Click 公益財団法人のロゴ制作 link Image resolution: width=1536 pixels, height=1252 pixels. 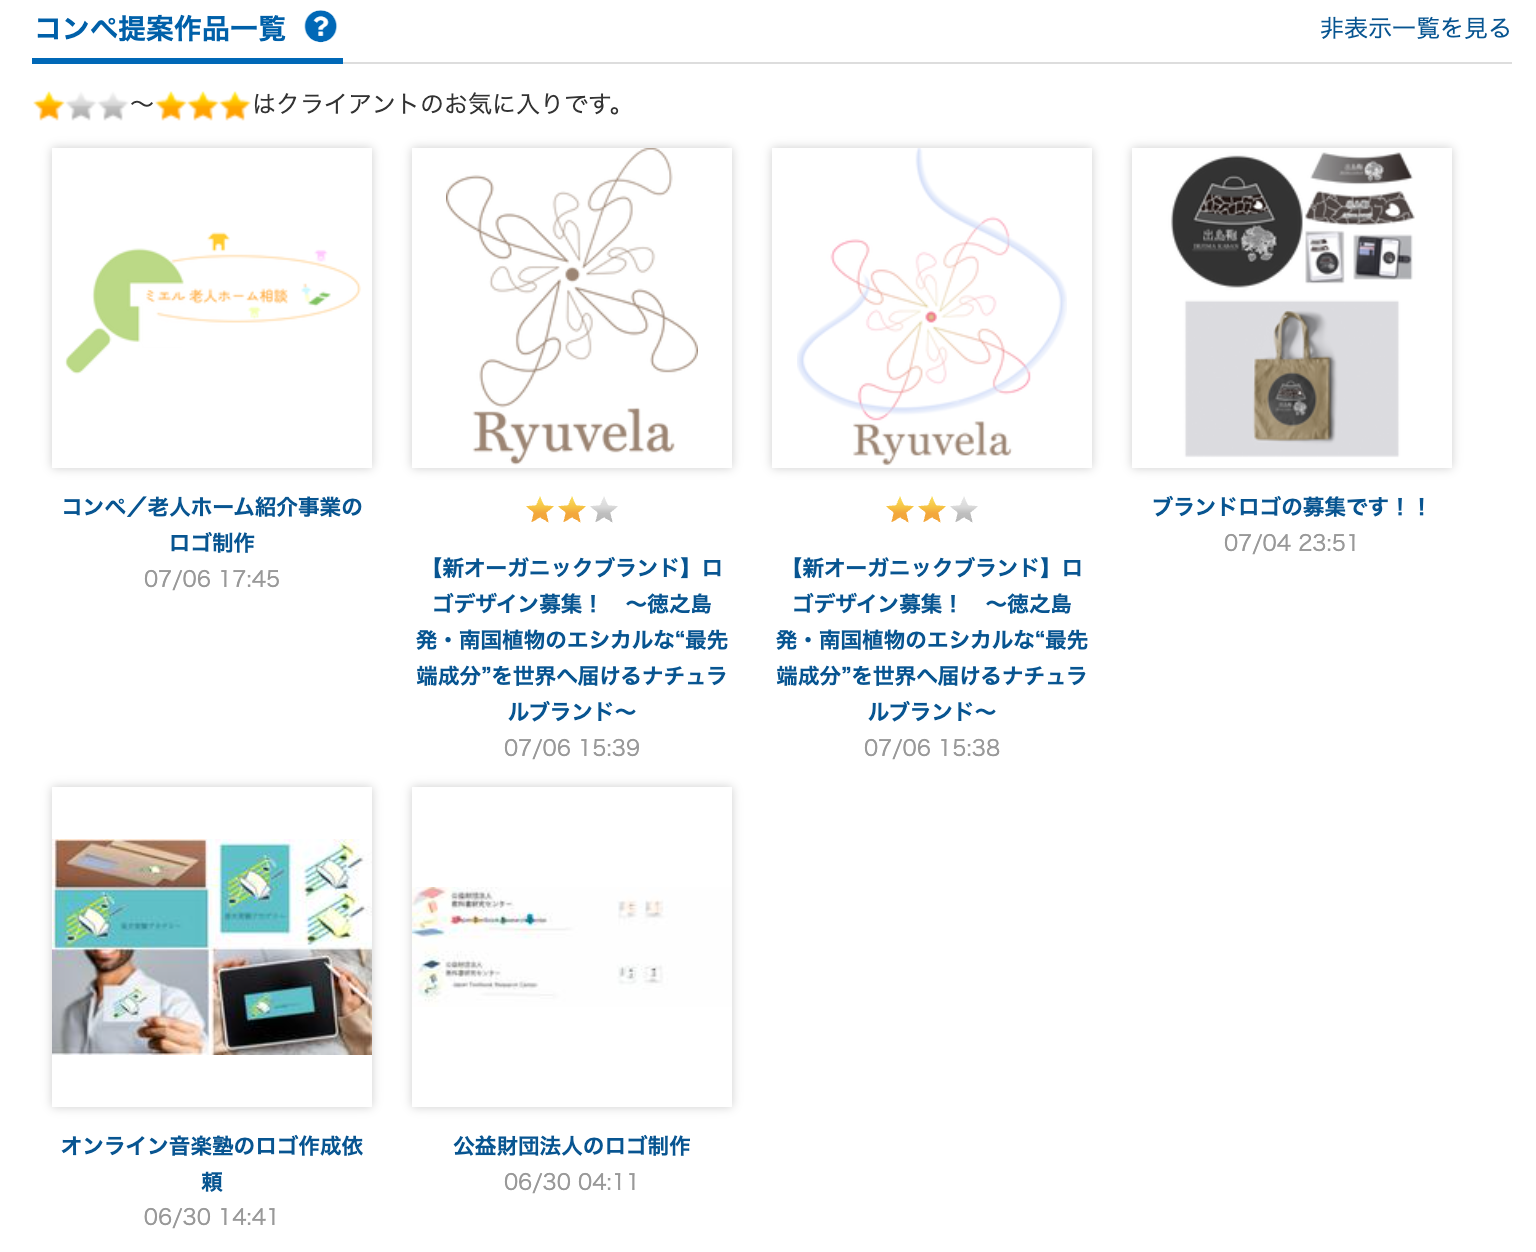pyautogui.click(x=572, y=1146)
